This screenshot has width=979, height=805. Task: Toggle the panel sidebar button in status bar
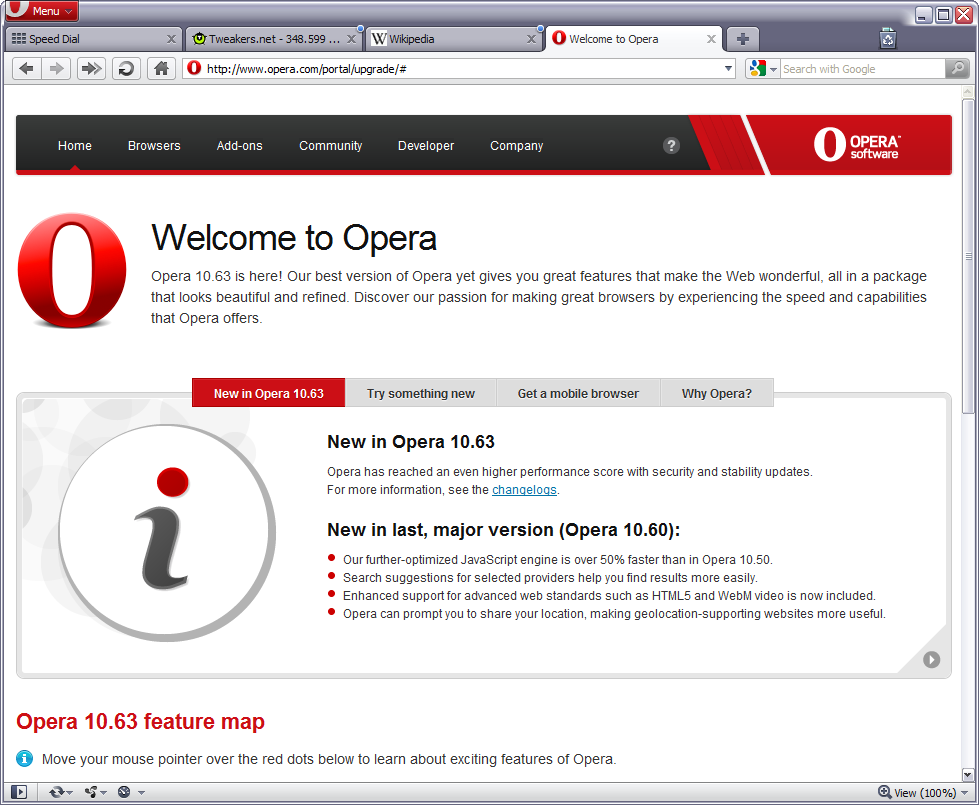click(x=19, y=792)
